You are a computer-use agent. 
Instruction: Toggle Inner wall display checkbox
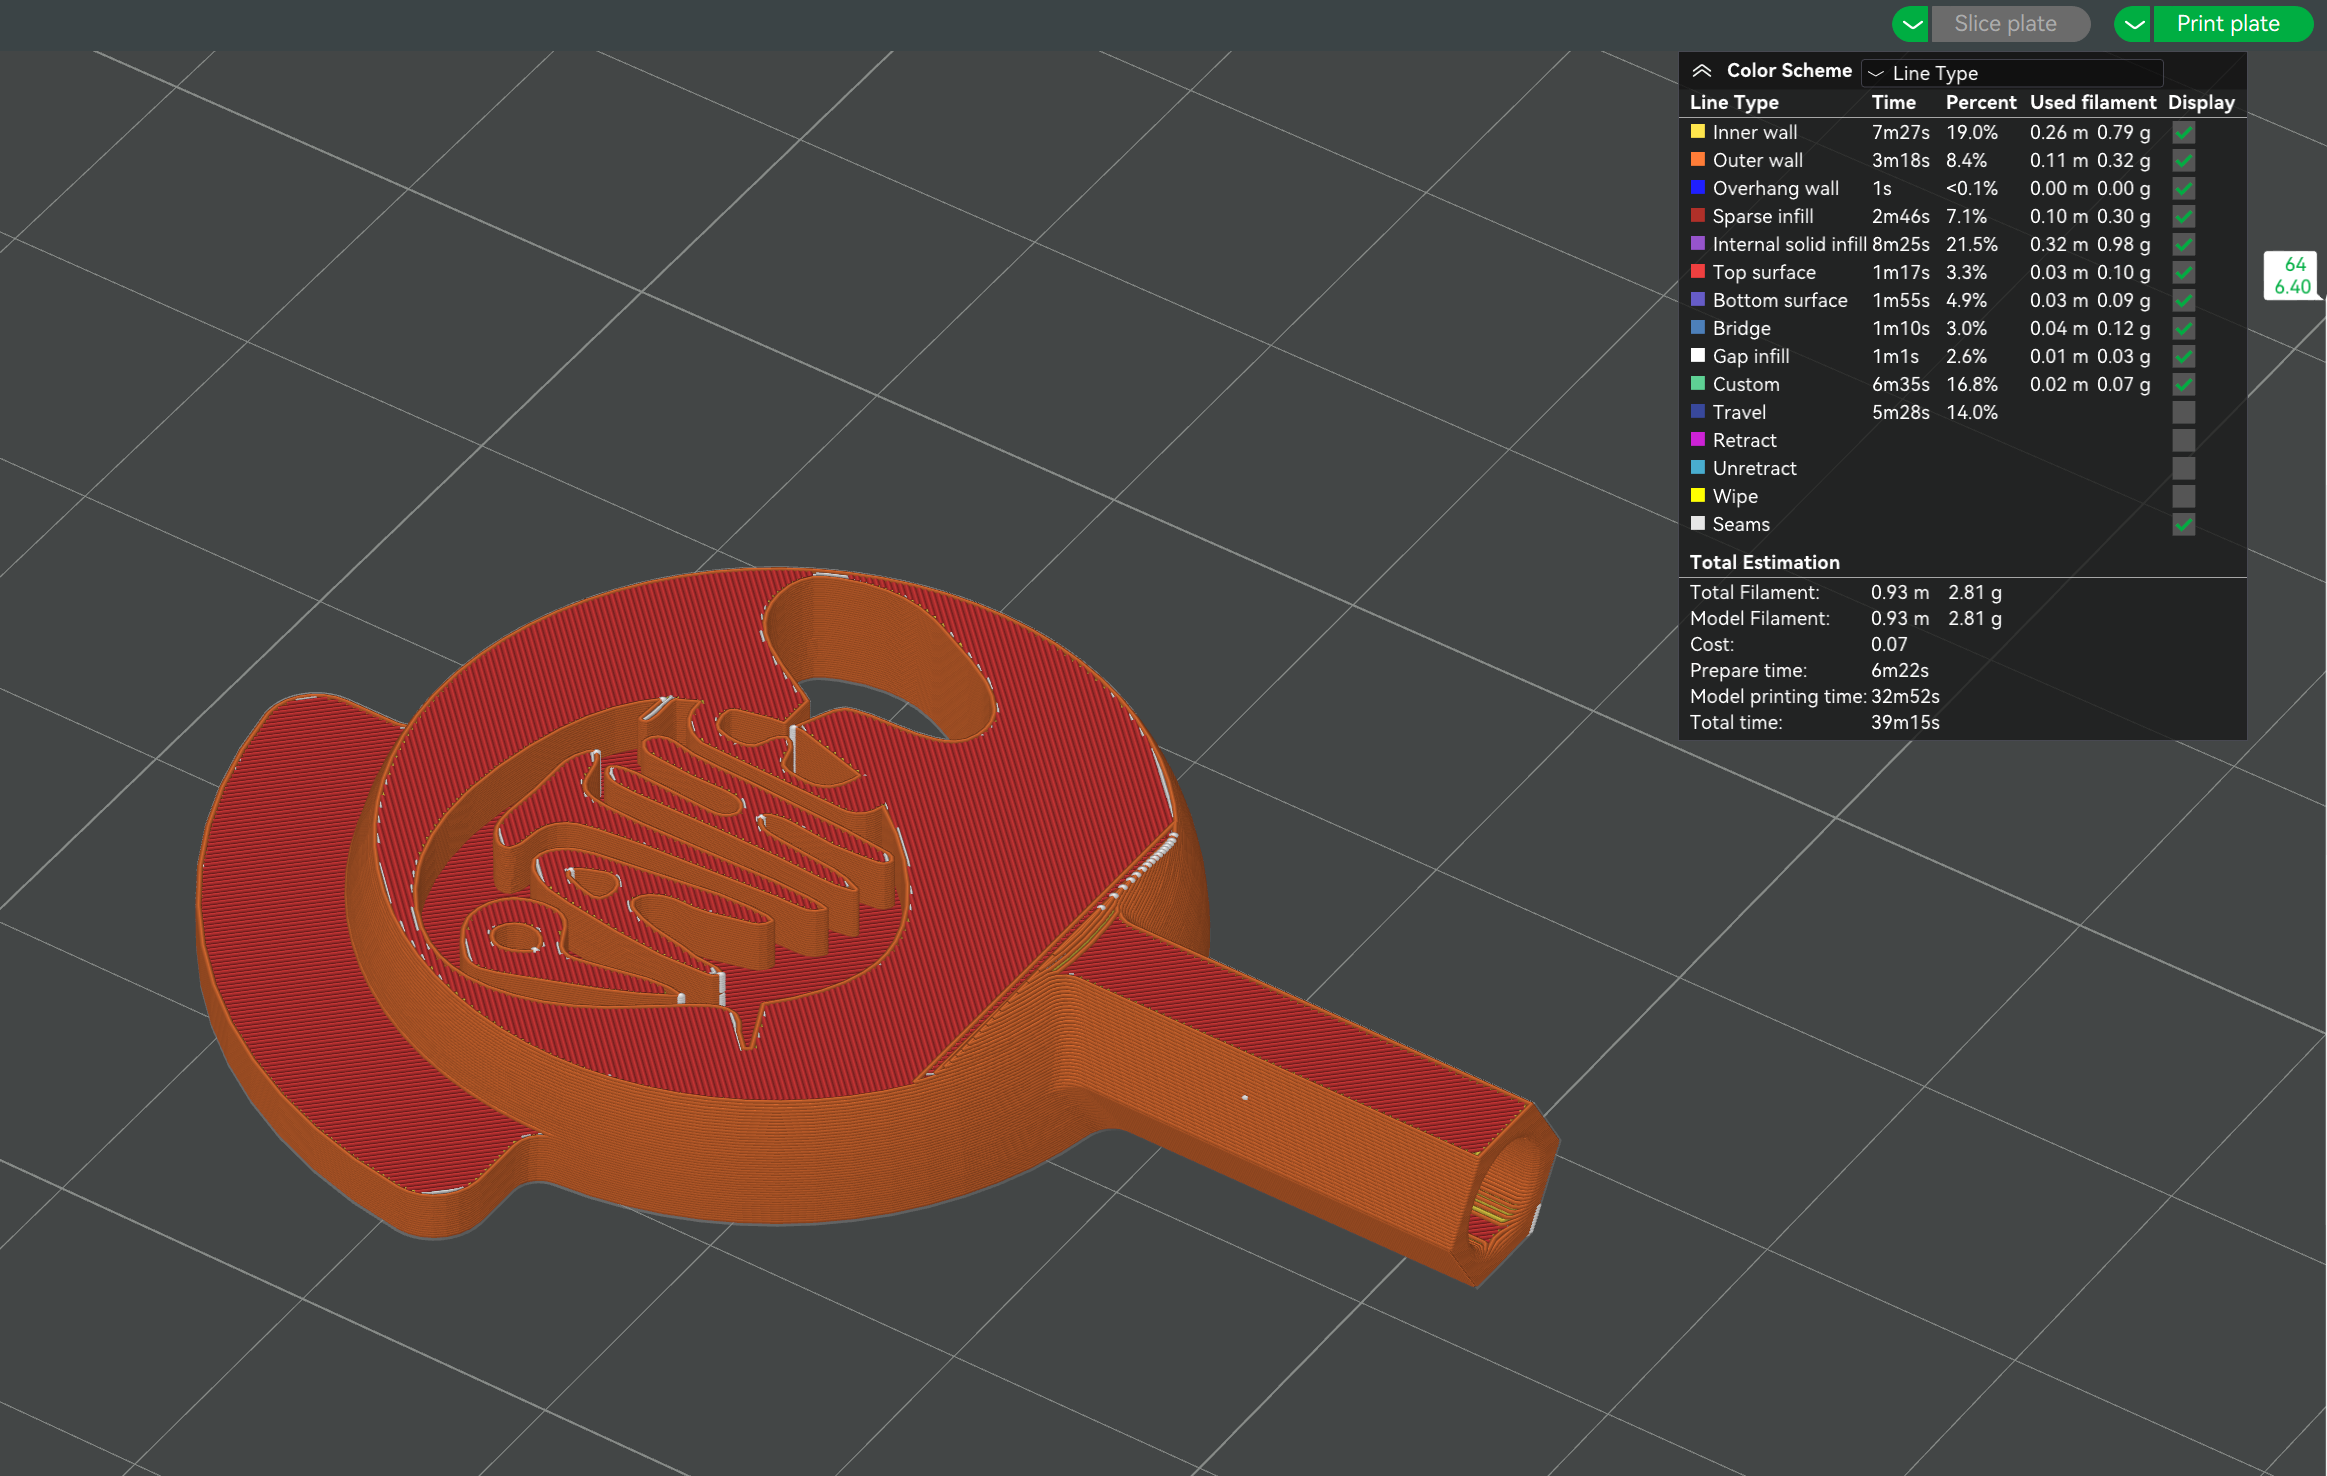[x=2184, y=132]
